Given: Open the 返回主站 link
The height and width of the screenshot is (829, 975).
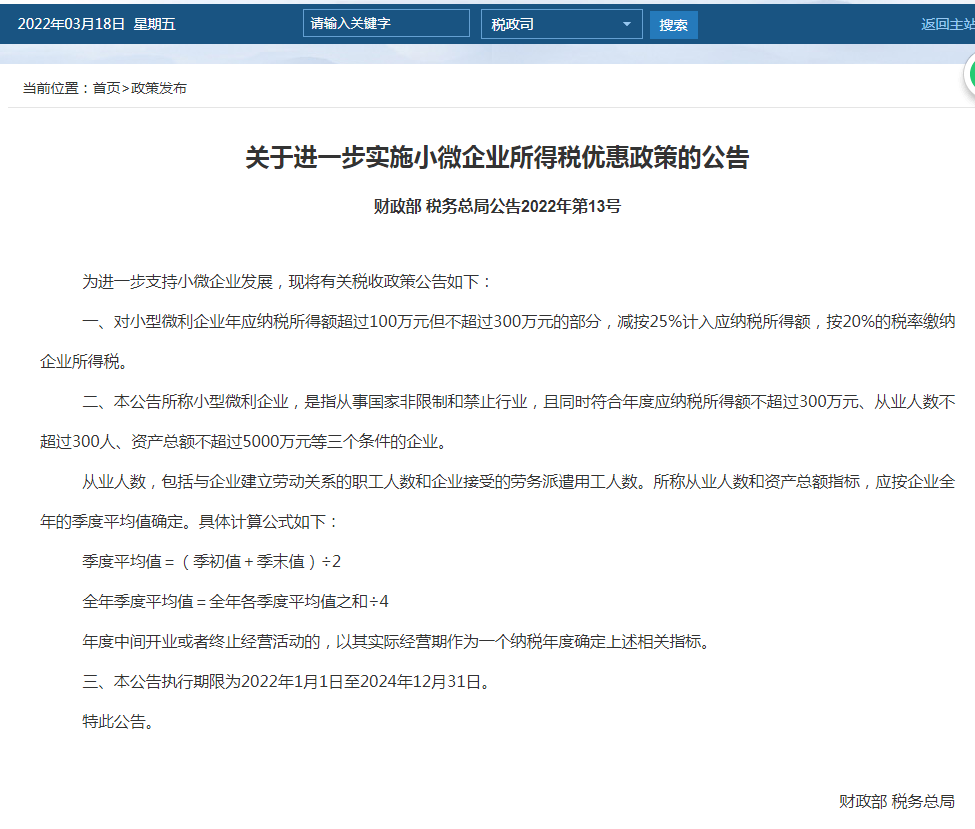Looking at the screenshot, I should coord(948,24).
